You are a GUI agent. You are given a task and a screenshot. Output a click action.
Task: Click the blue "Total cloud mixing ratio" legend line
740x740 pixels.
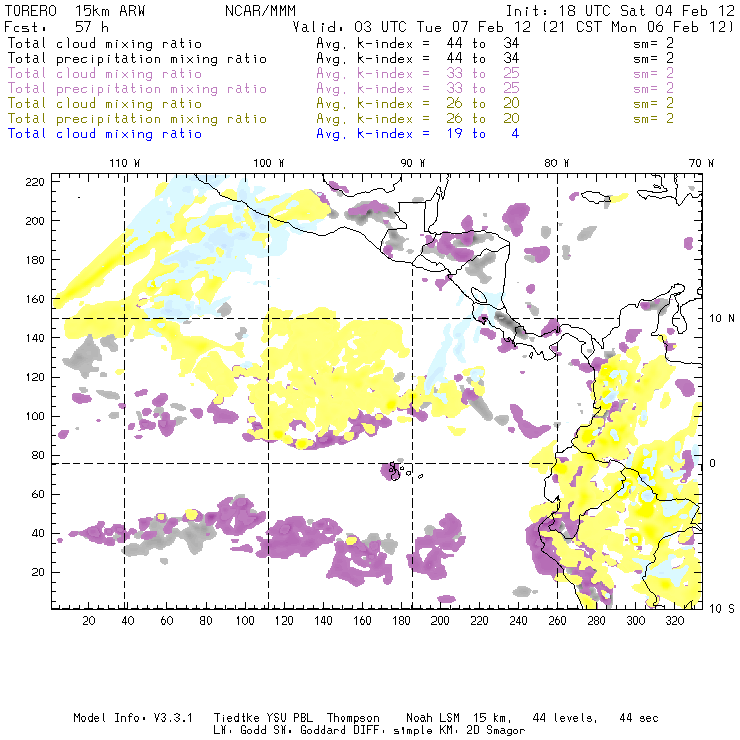coord(105,134)
